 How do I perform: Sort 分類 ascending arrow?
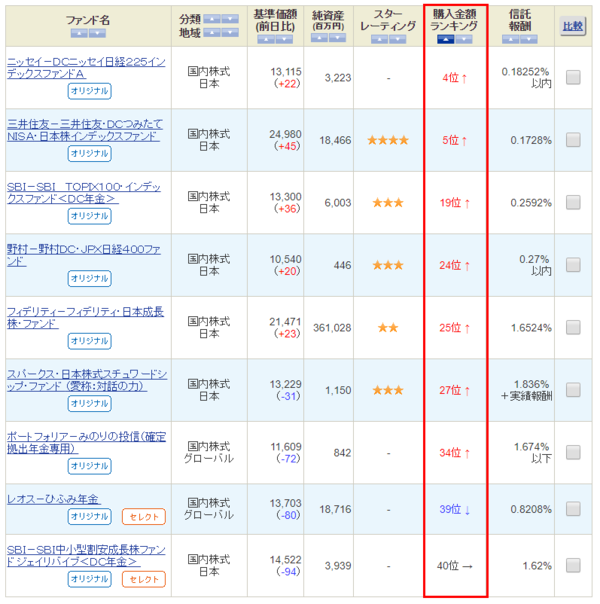point(212,19)
